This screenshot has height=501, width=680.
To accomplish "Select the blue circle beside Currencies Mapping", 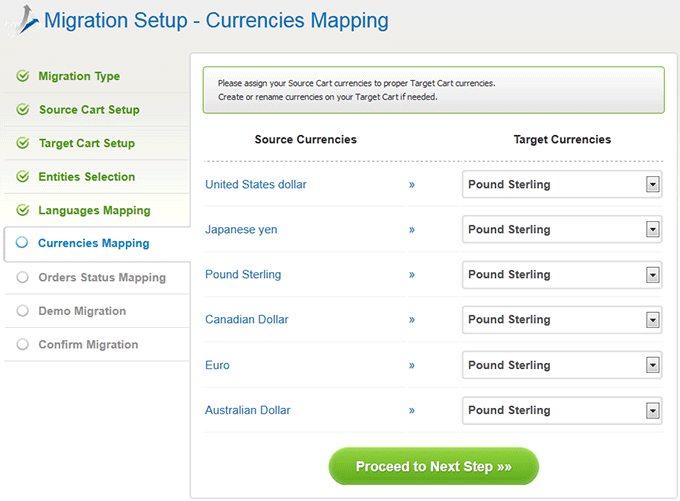I will [22, 242].
